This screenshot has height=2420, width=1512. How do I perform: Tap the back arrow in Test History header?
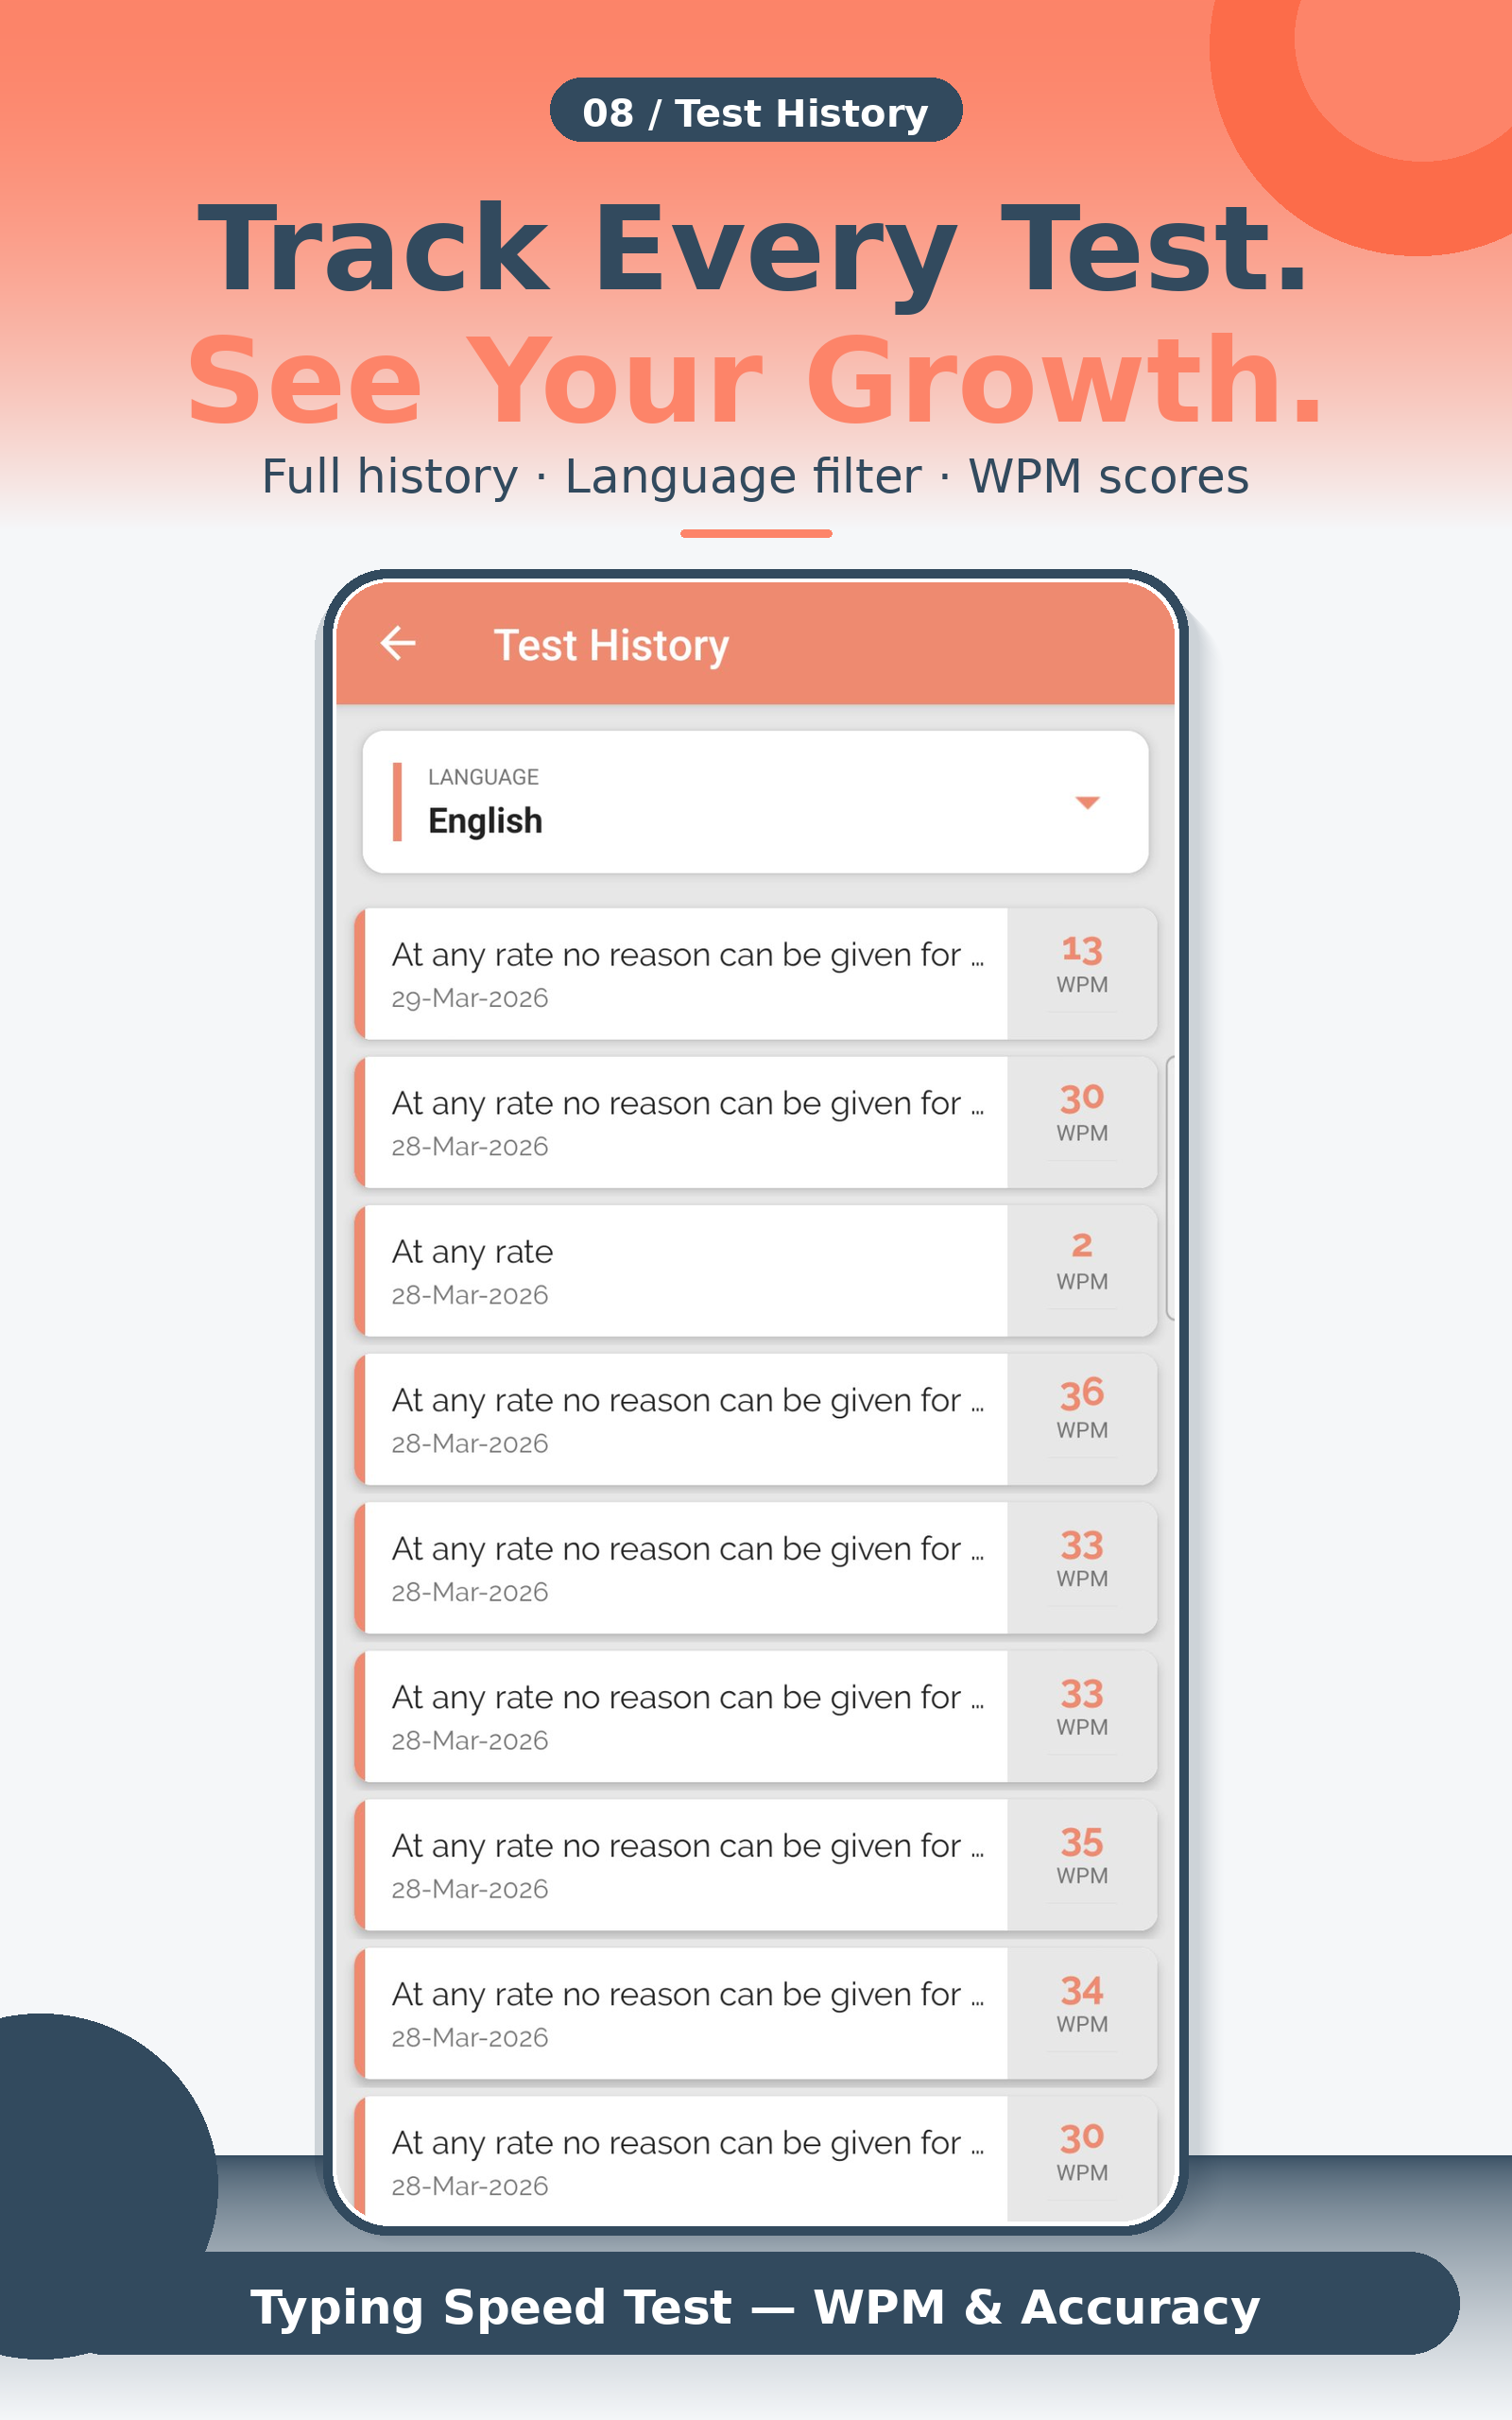pyautogui.click(x=398, y=643)
